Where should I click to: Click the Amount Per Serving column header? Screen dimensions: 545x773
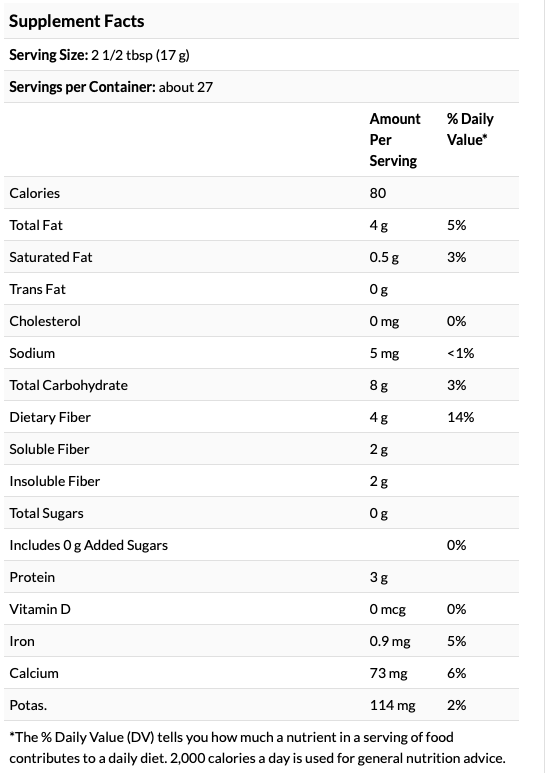[395, 140]
